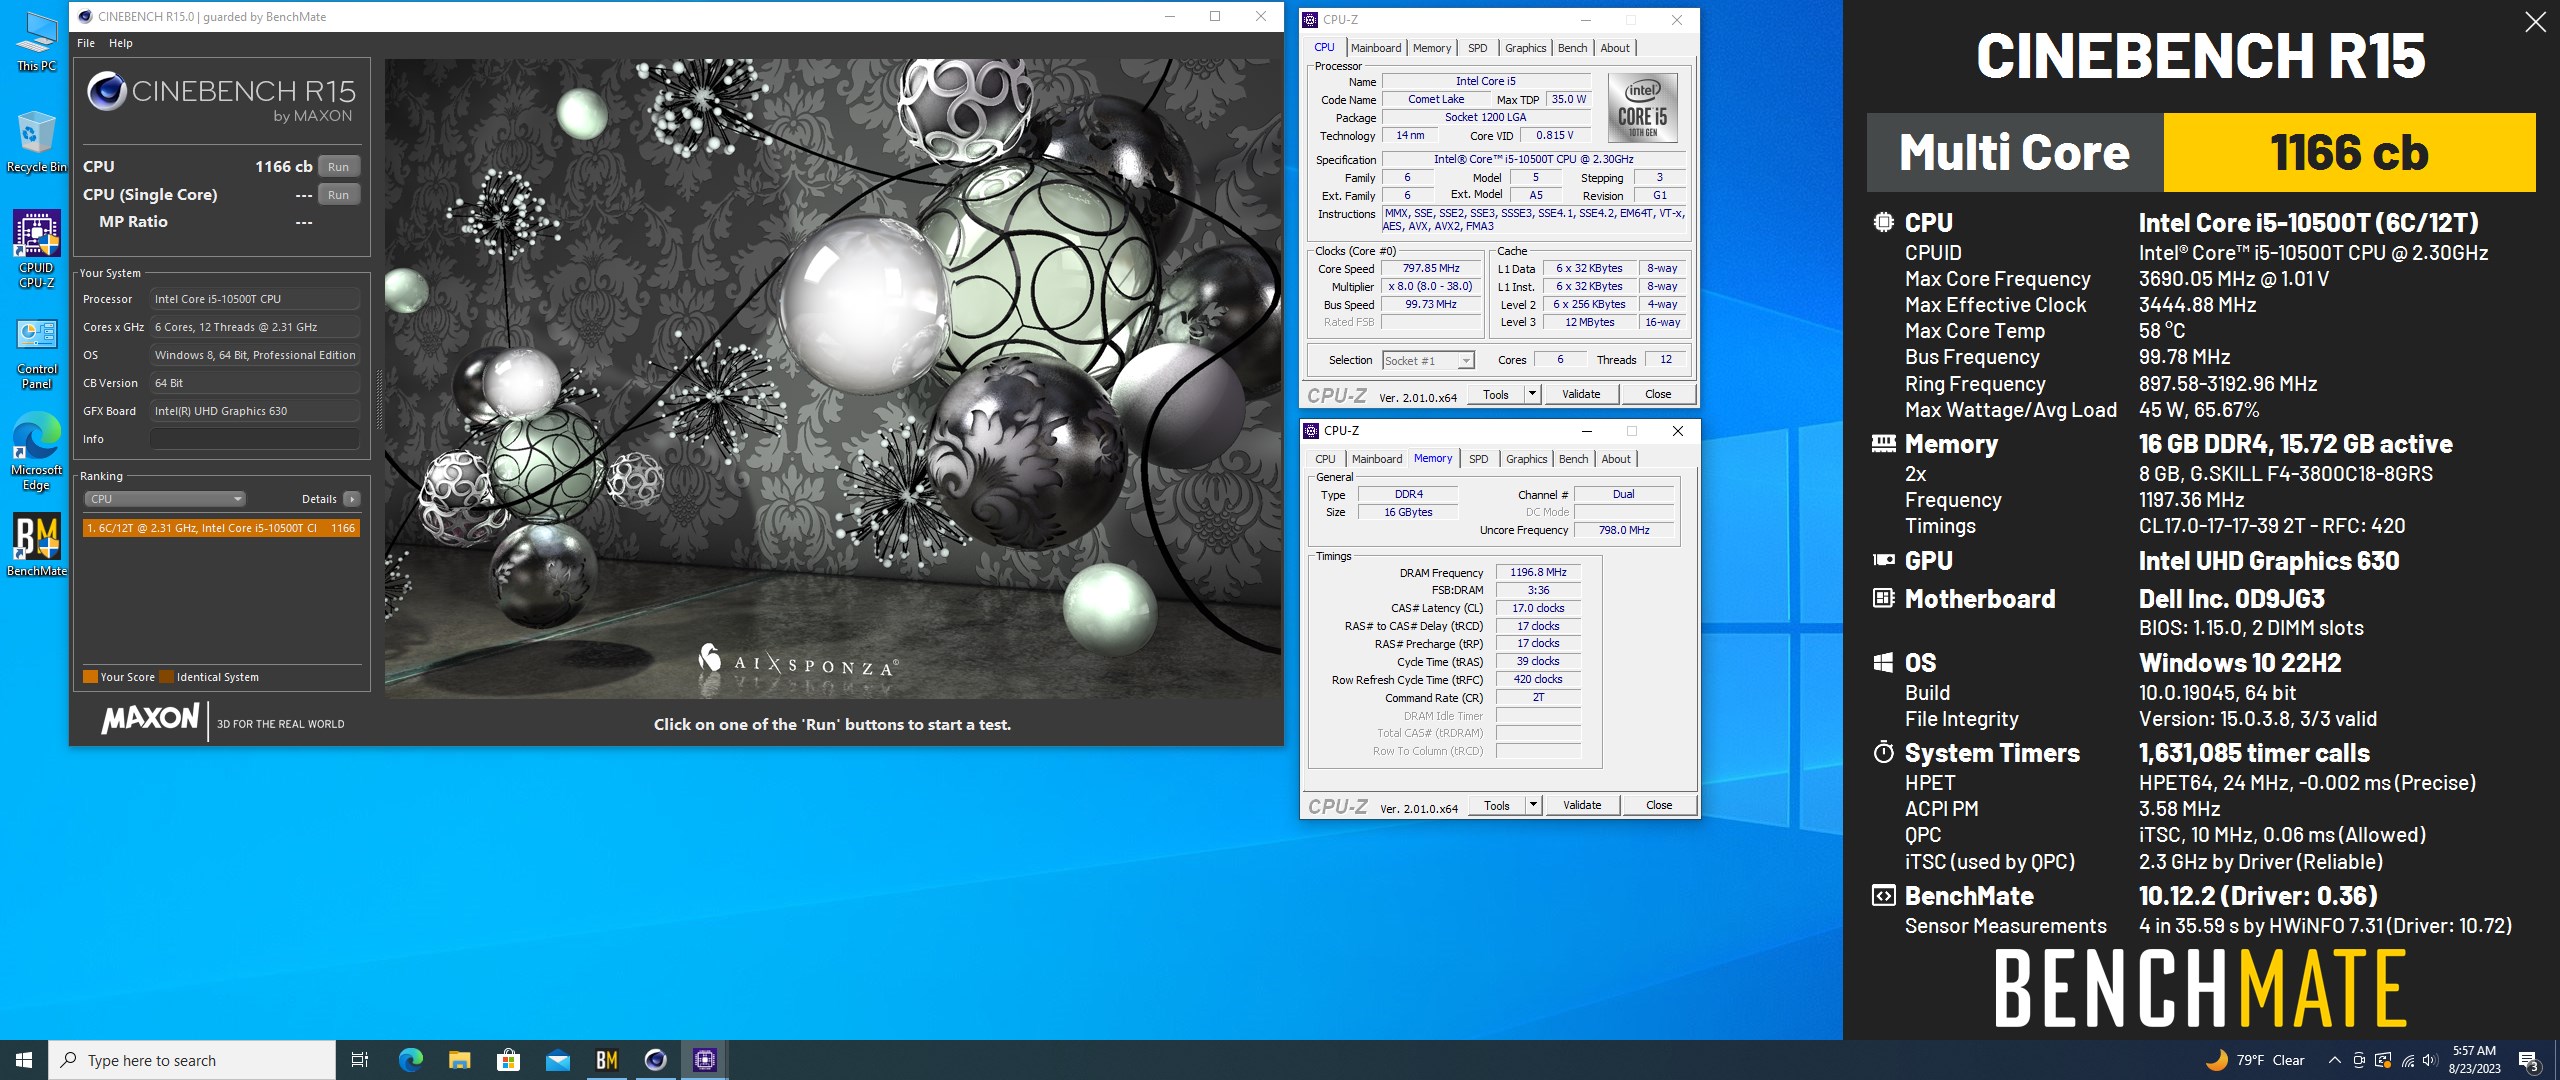Open the Recycle Bin desktop icon
The image size is (2560, 1080).
click(x=37, y=143)
